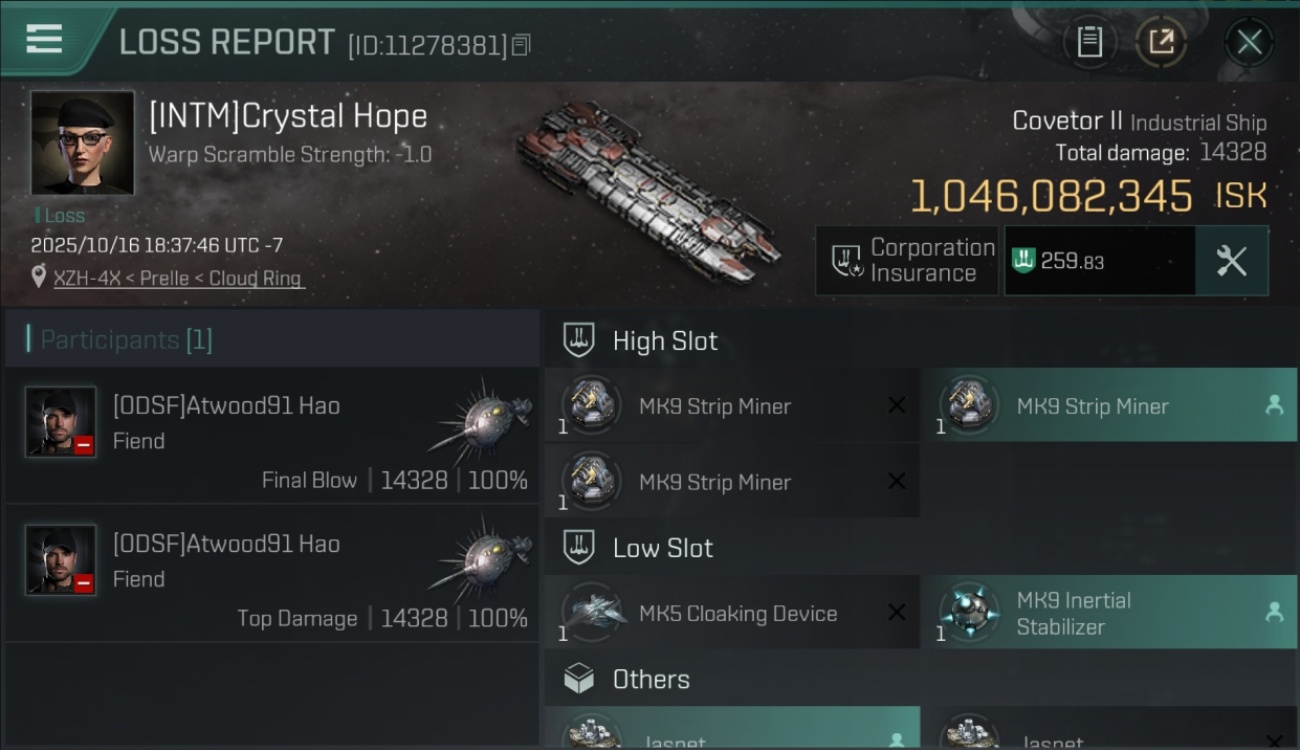The width and height of the screenshot is (1300, 750).
Task: Close the loss report window
Action: [1249, 42]
